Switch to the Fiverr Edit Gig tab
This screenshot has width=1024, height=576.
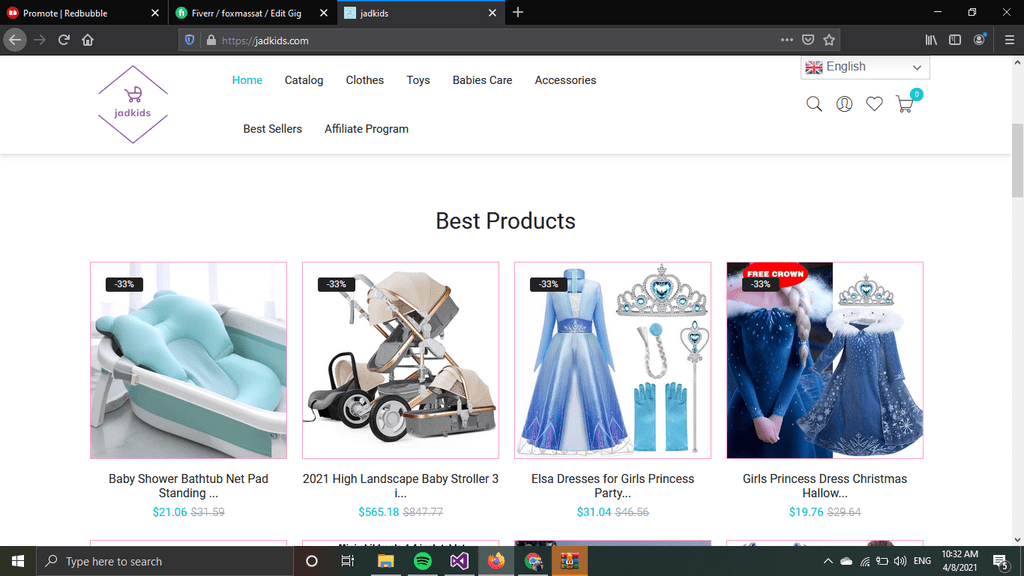pos(253,13)
